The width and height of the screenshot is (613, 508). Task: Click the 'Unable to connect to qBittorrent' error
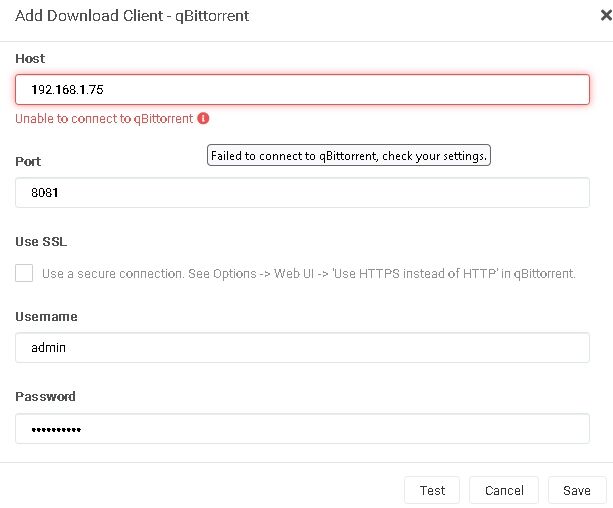click(104, 119)
